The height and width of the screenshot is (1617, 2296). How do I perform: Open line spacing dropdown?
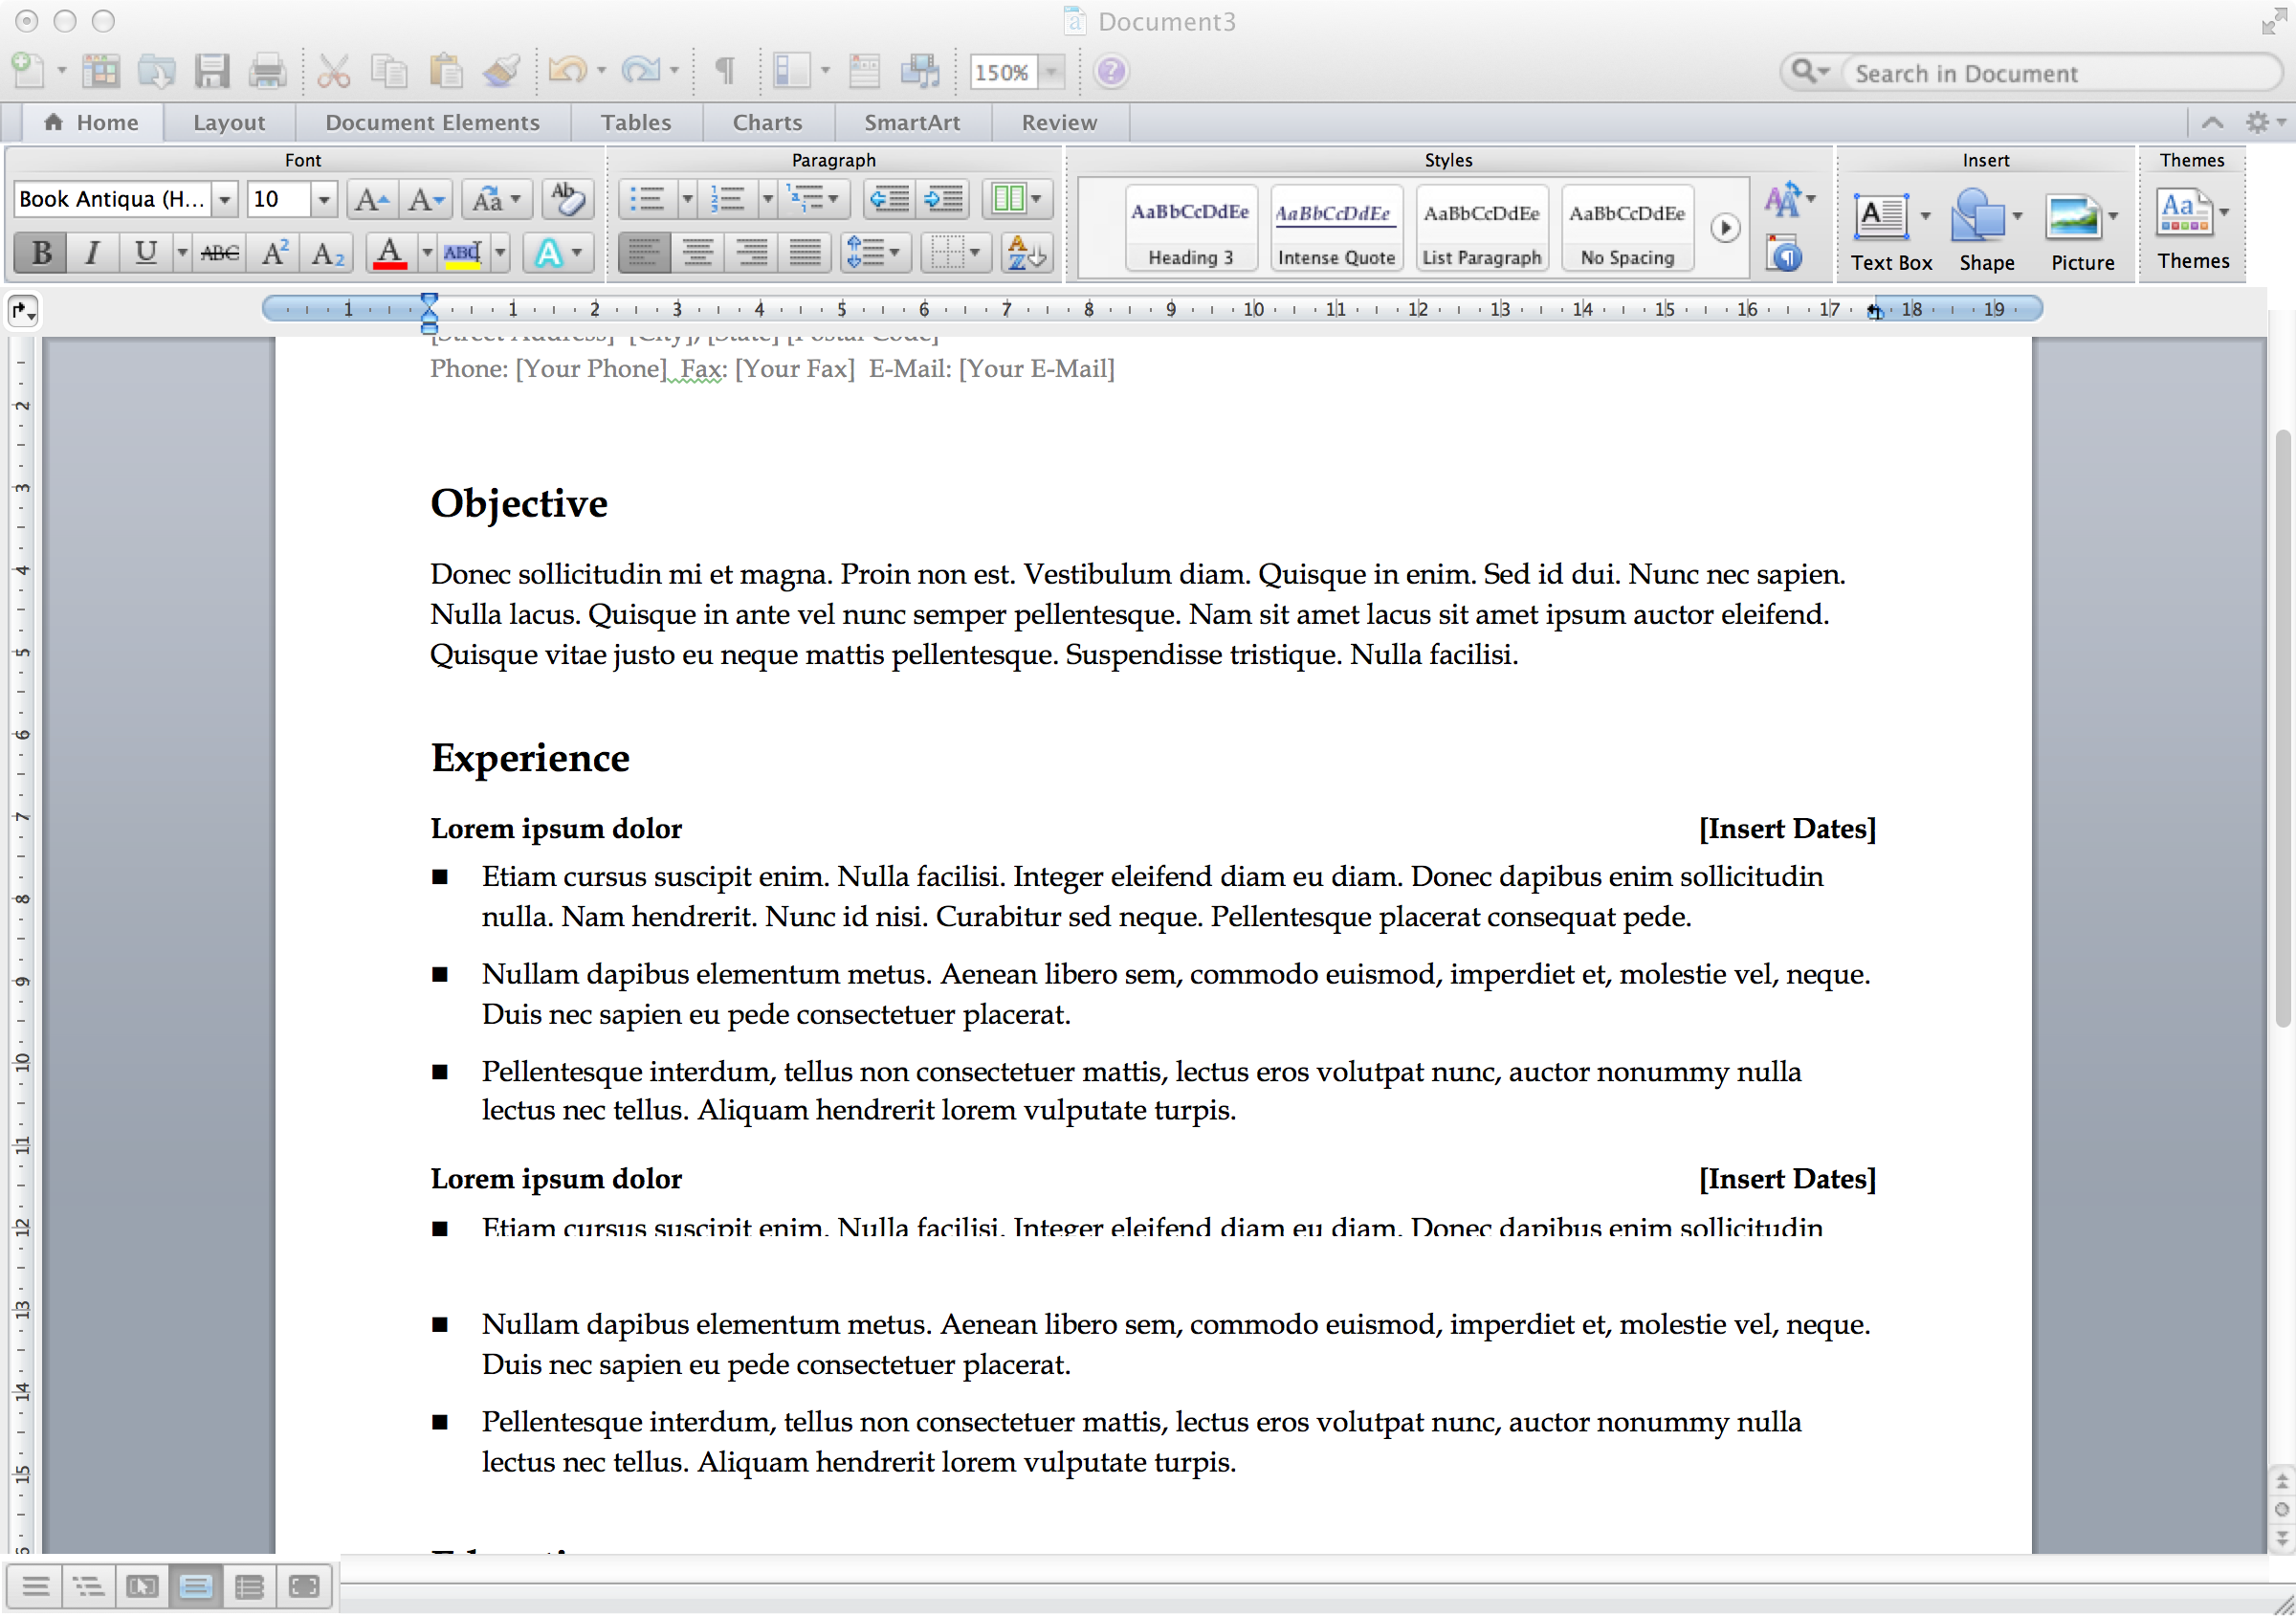pos(874,253)
